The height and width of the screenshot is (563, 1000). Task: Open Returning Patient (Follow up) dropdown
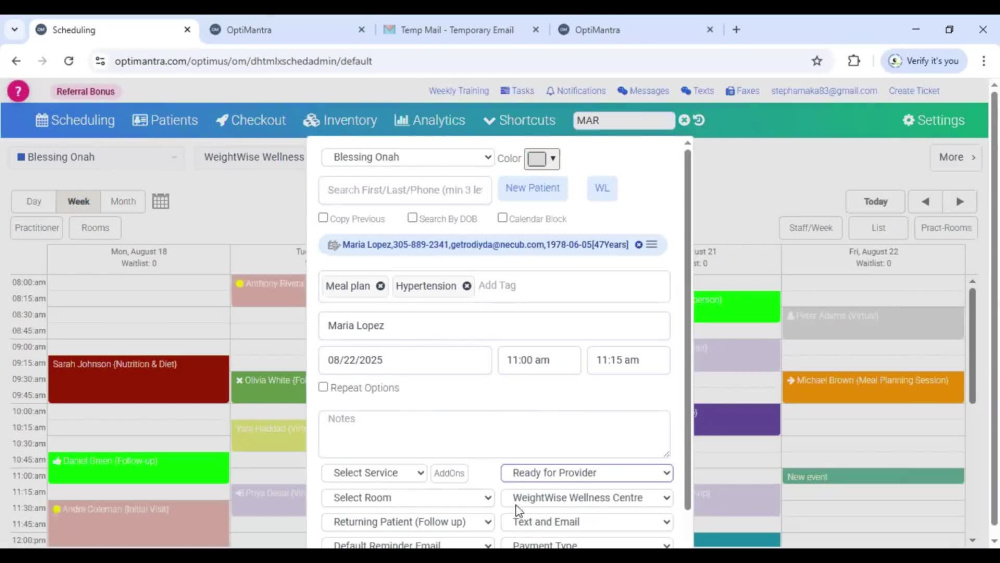pyautogui.click(x=408, y=522)
